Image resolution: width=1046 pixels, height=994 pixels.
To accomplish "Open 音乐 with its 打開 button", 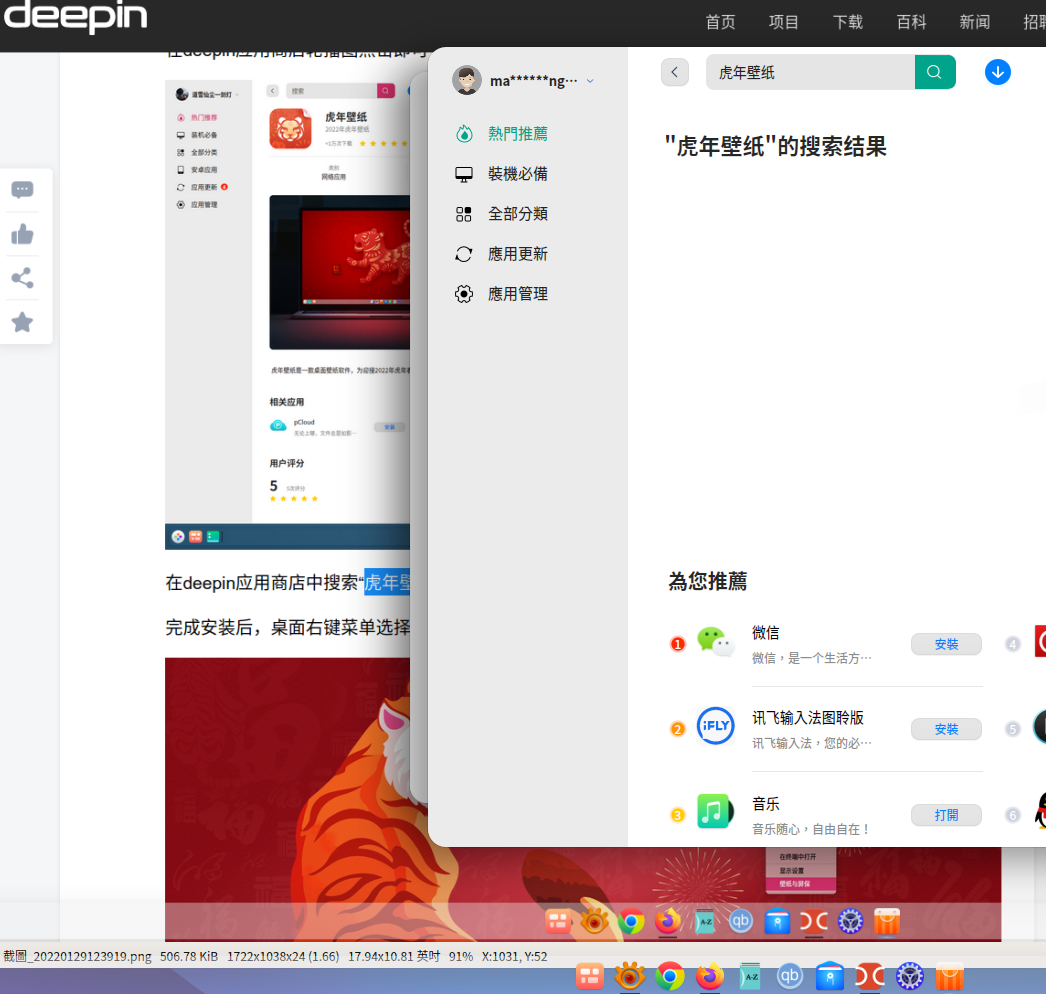I will pos(946,815).
